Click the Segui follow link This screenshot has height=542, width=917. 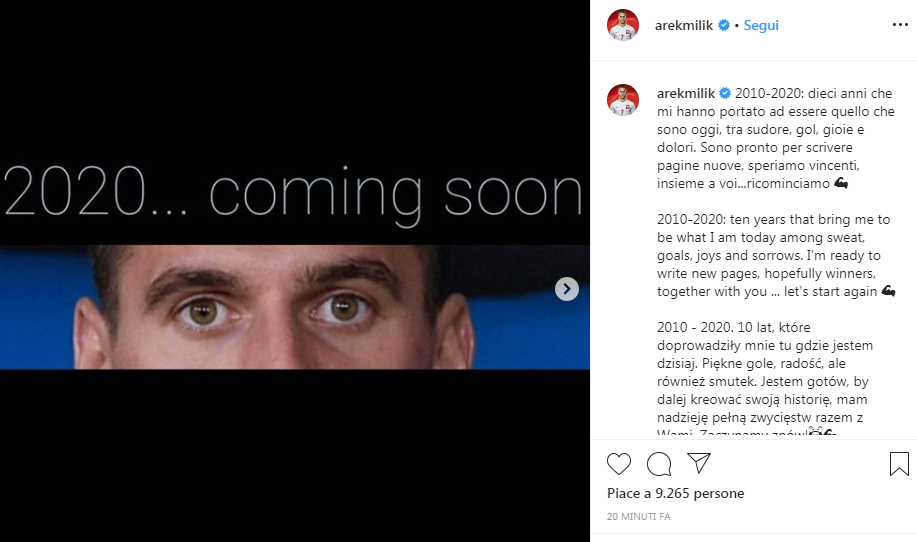pyautogui.click(x=761, y=25)
